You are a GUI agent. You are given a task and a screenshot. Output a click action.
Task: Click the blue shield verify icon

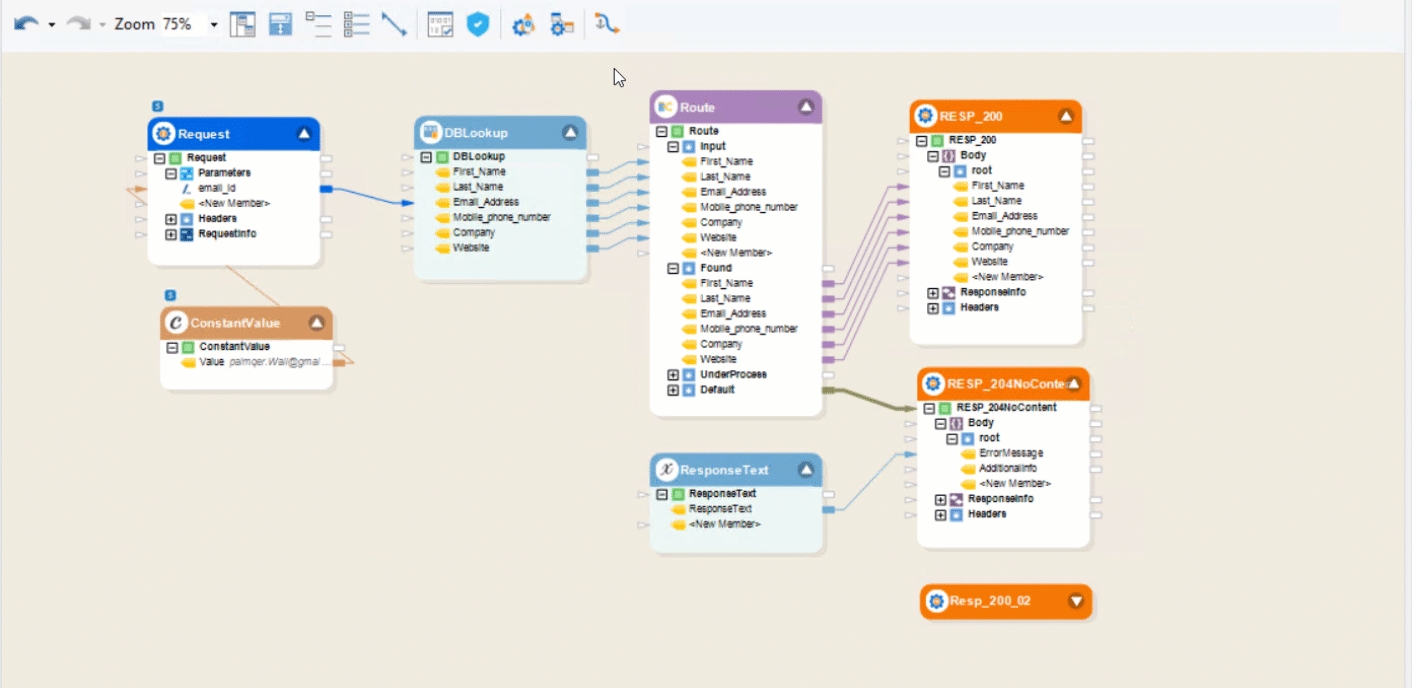479,25
